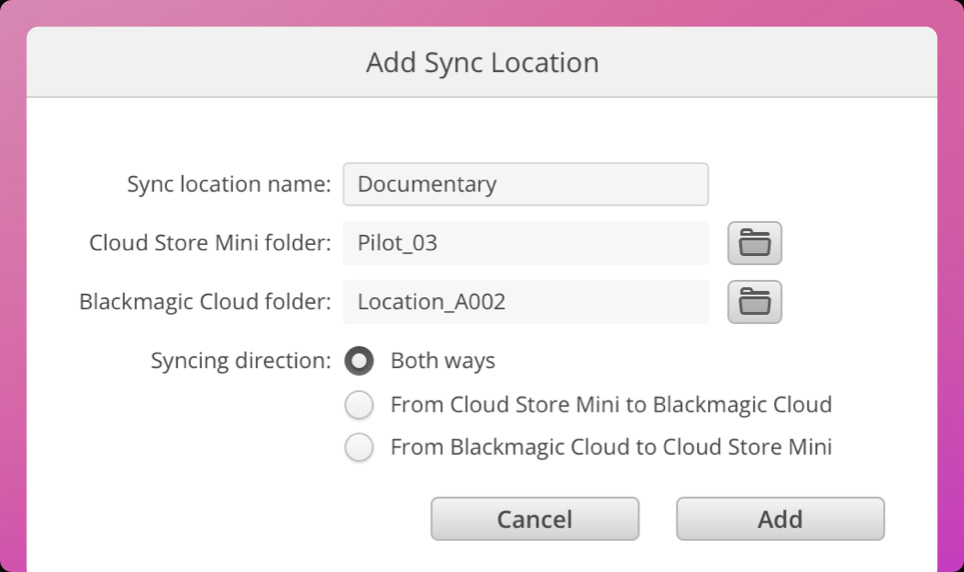Click the "From Cloud Store Mini to Blackmagic Cloud" text
Viewport: 964px width, 572px height.
[610, 405]
